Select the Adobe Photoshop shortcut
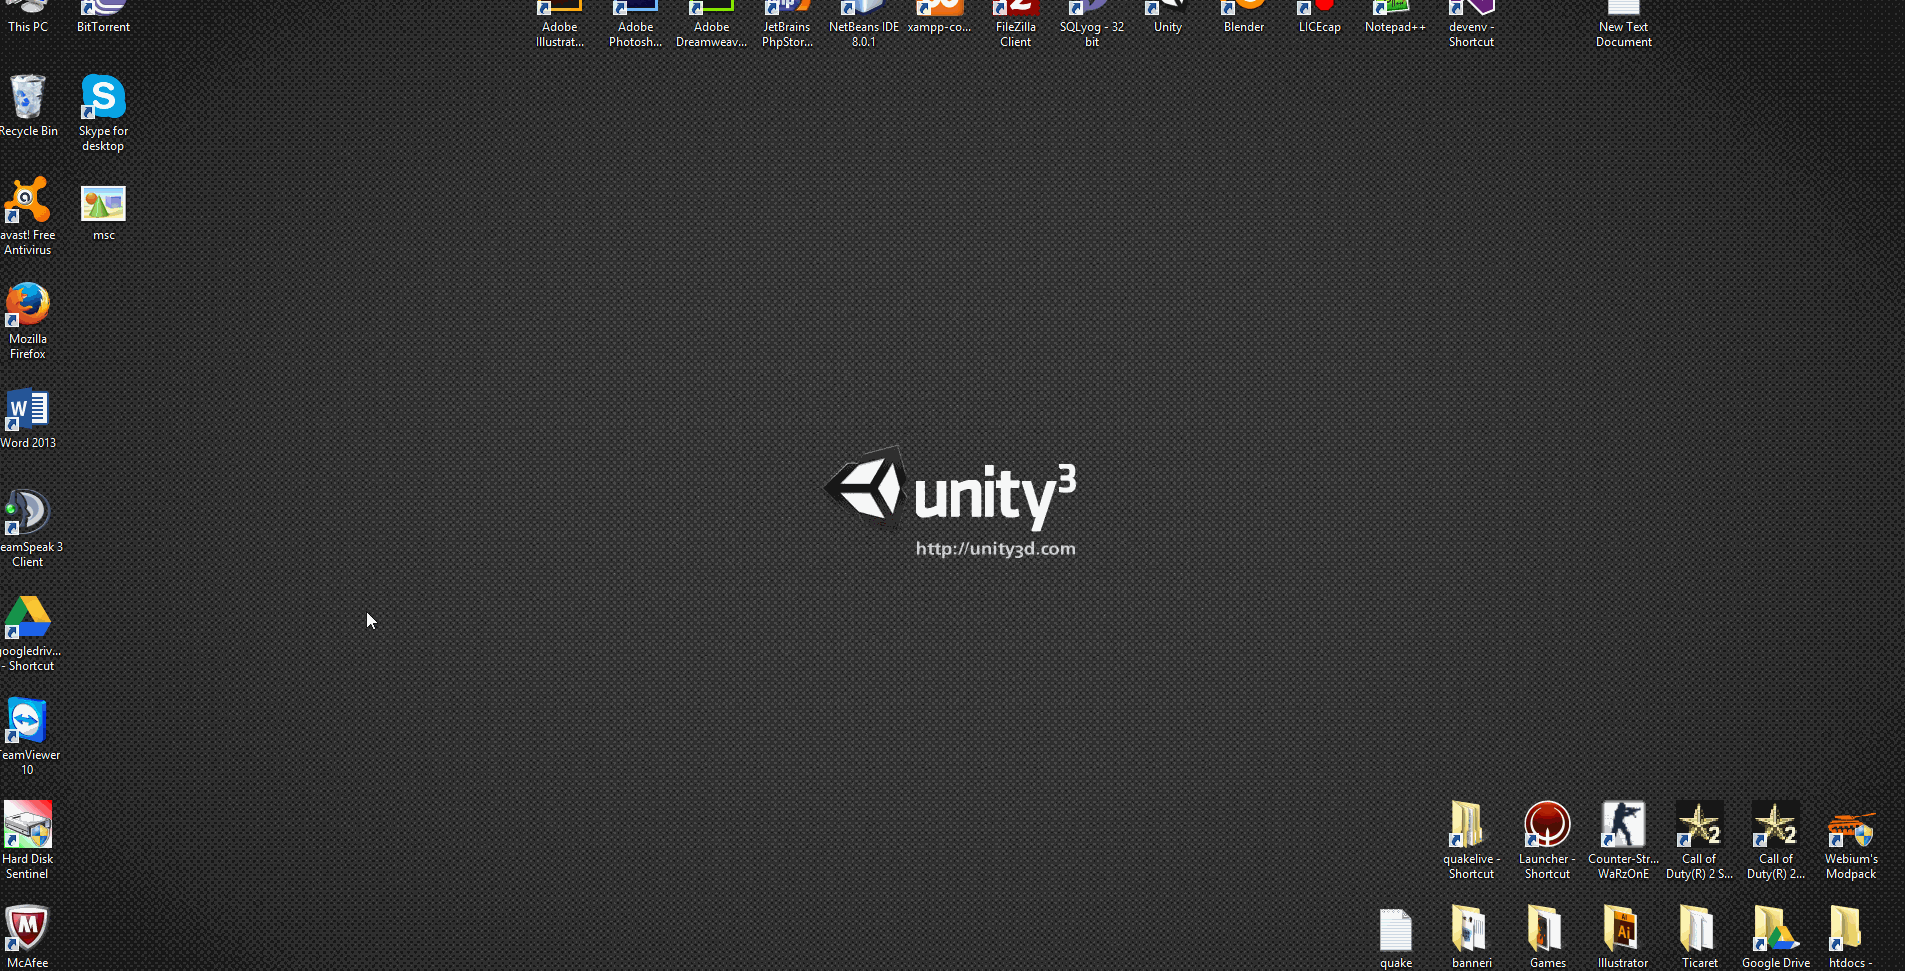The width and height of the screenshot is (1905, 971). [636, 24]
